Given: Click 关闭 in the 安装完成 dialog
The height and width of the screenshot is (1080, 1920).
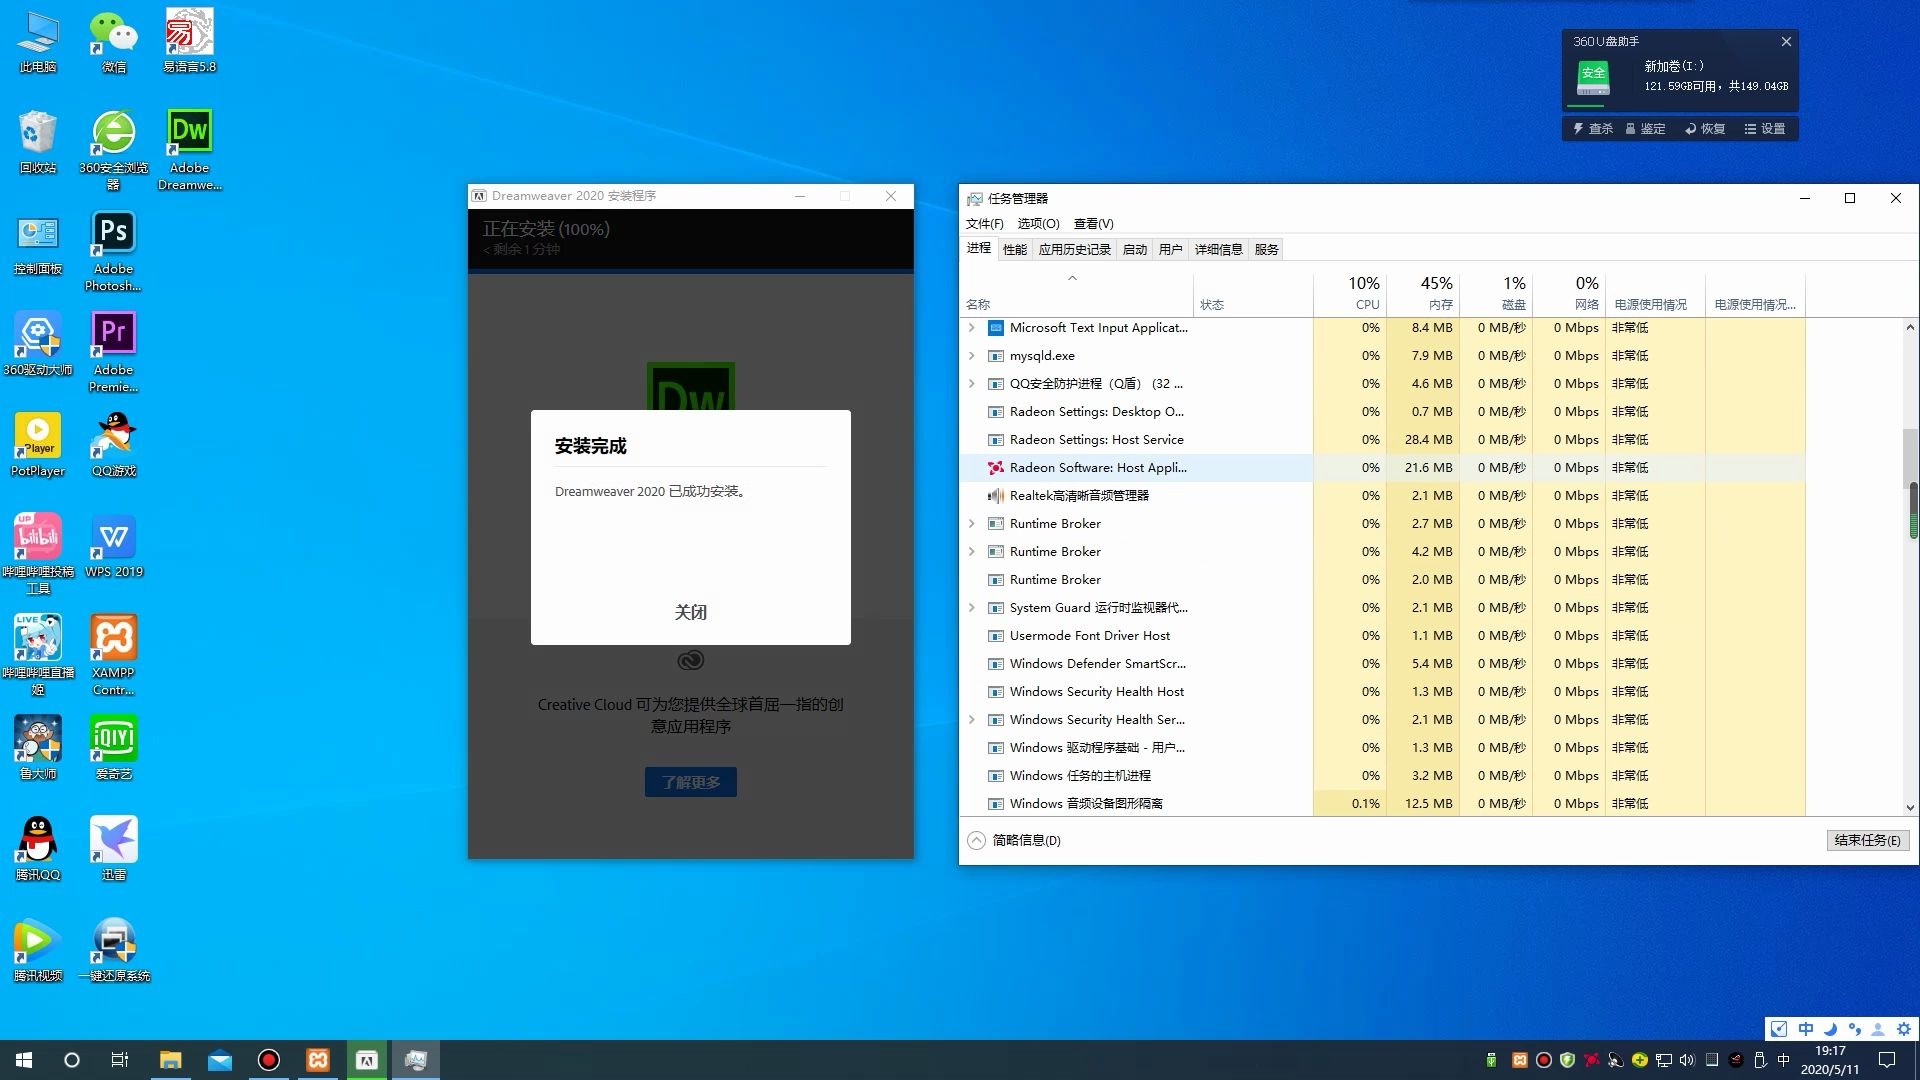Looking at the screenshot, I should (x=690, y=612).
